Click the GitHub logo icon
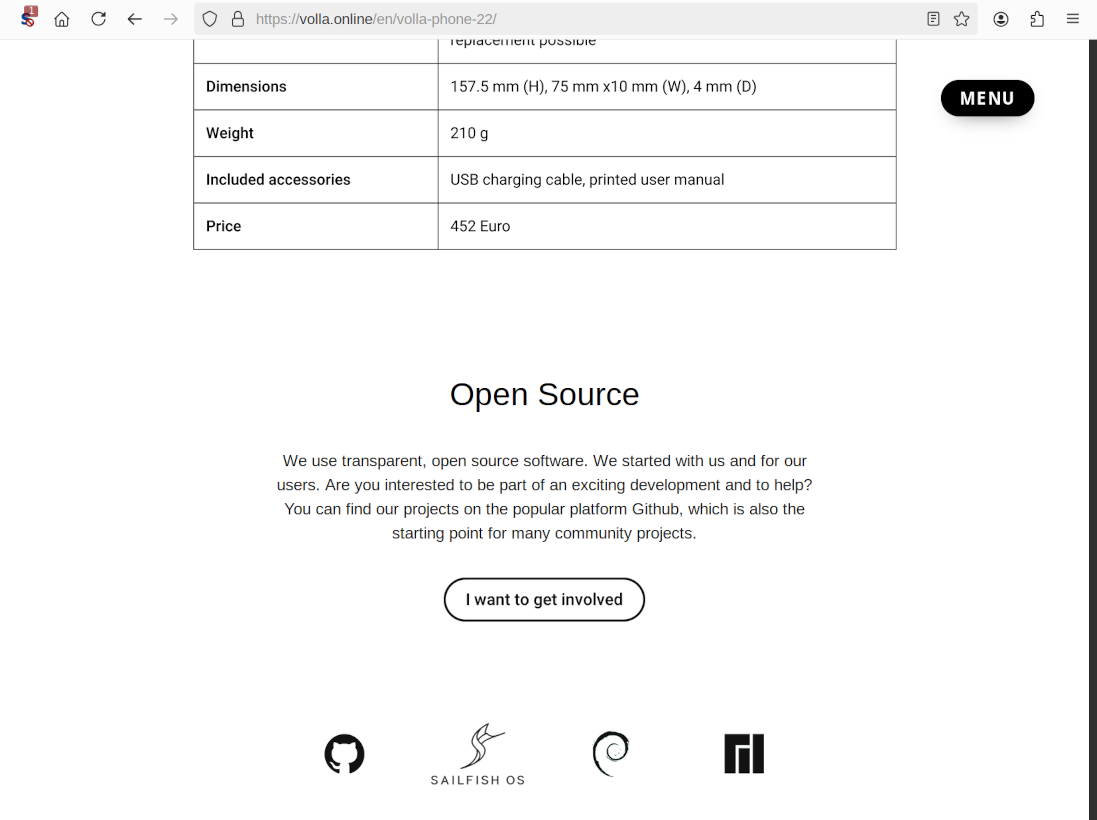 click(344, 754)
